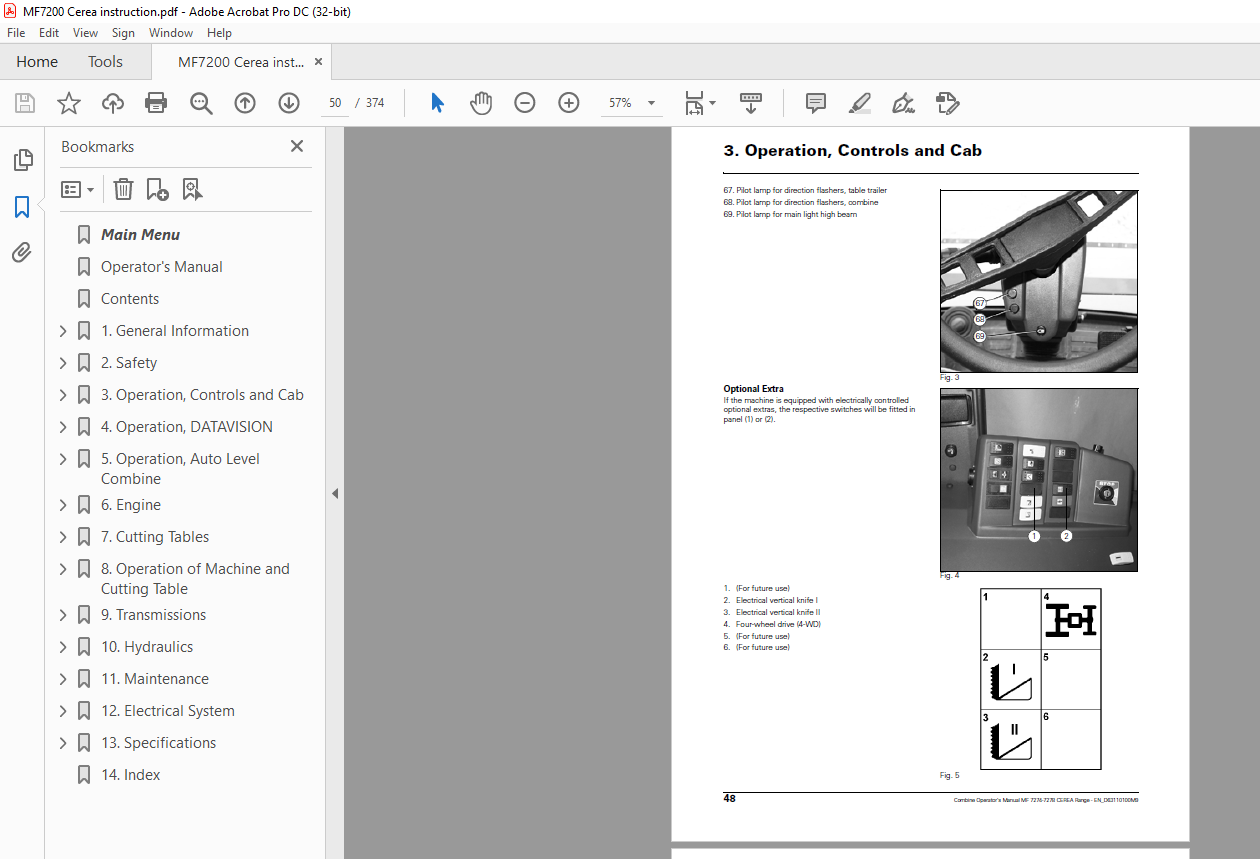Open the Fill & Sign tool

903,103
